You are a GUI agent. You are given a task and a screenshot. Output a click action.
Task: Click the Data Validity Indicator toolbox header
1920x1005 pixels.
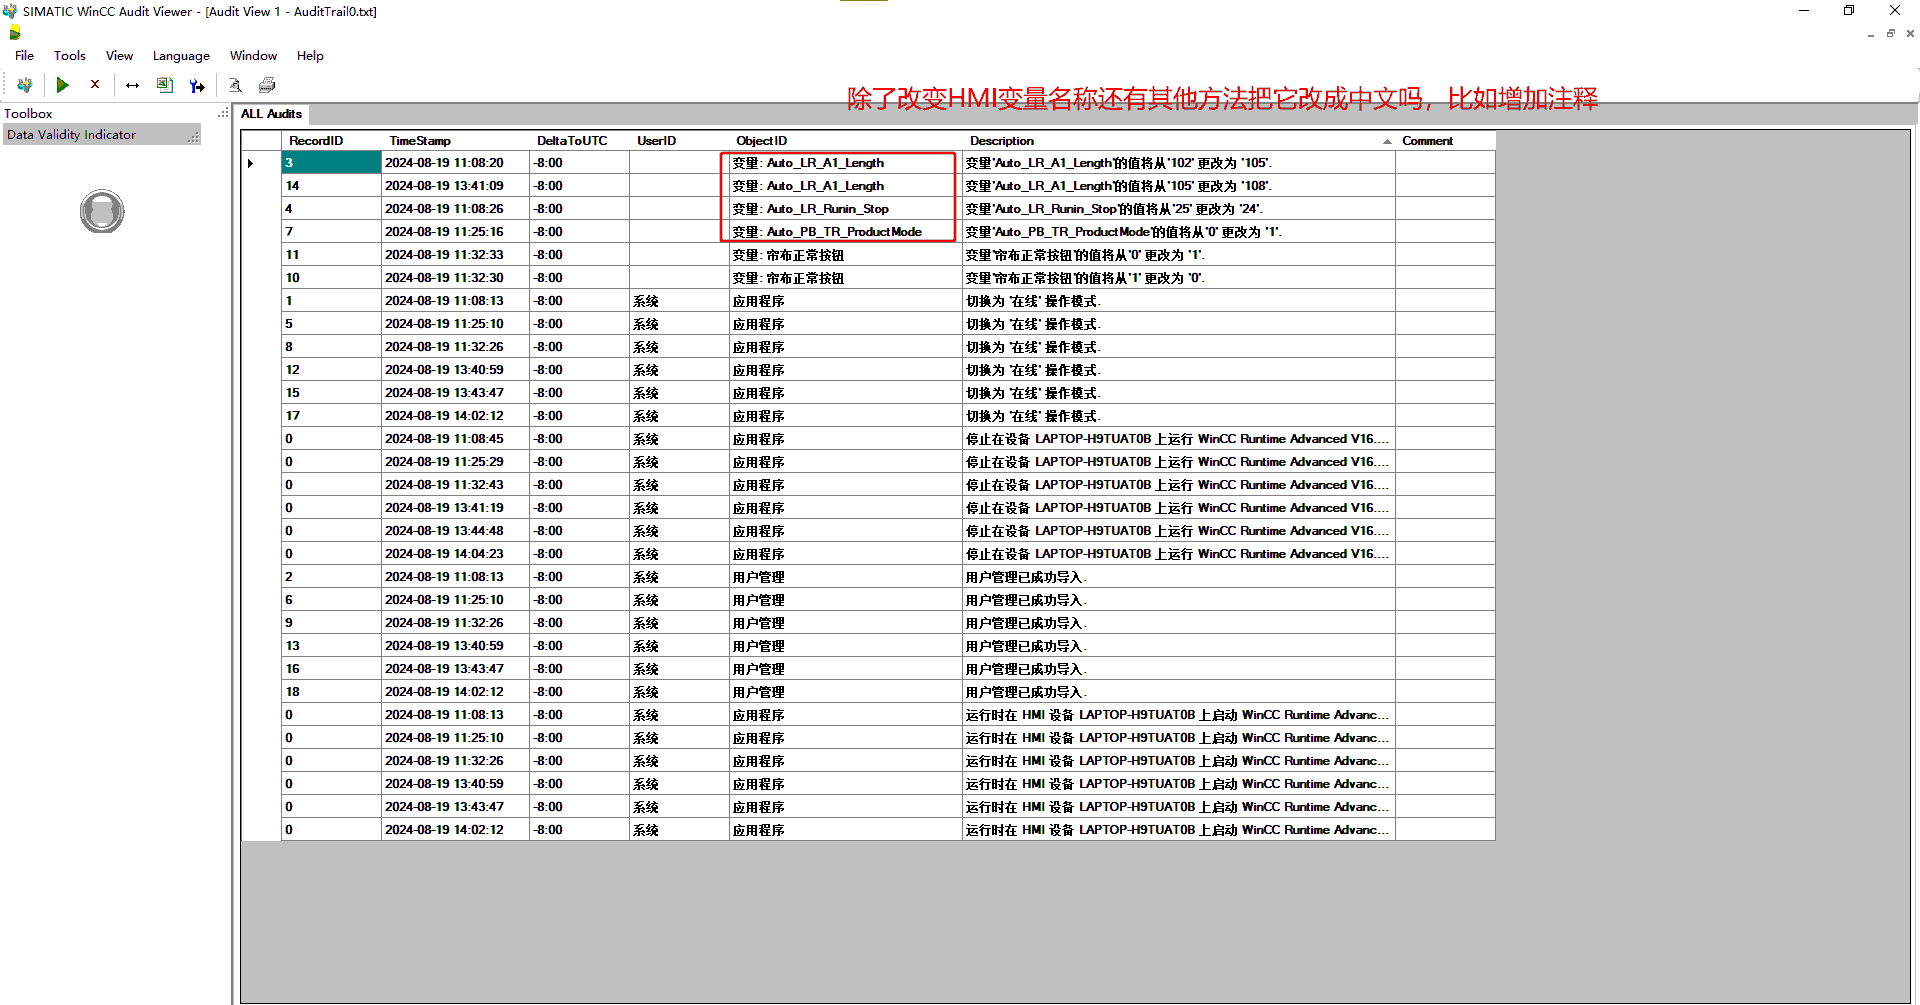(x=102, y=135)
